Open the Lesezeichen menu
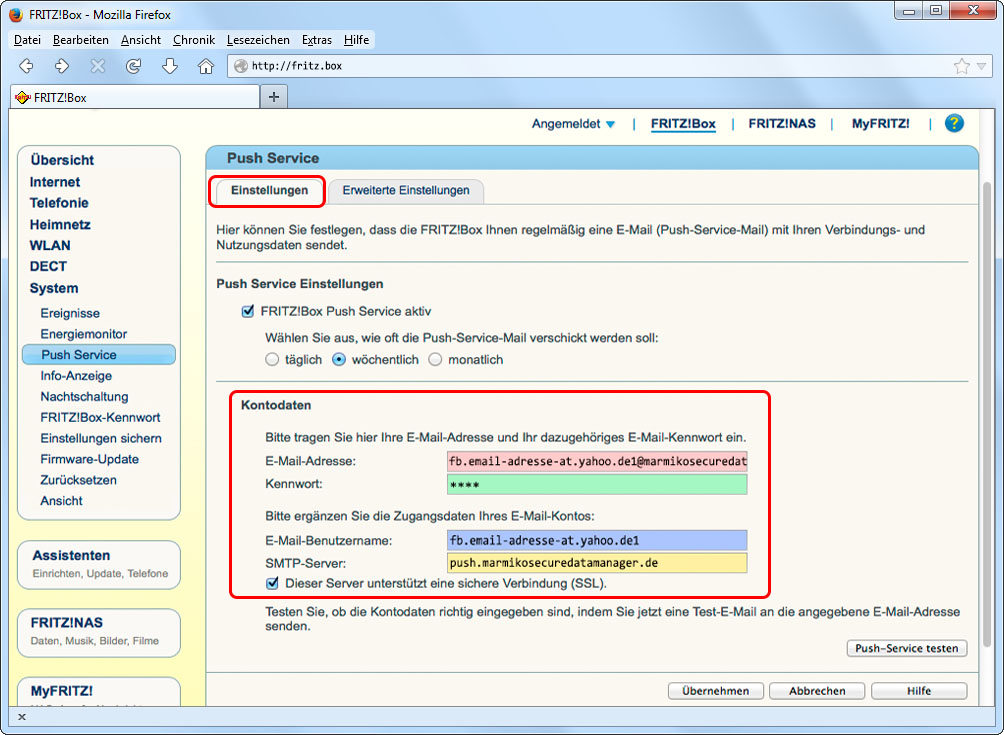The width and height of the screenshot is (1004, 735). tap(258, 40)
